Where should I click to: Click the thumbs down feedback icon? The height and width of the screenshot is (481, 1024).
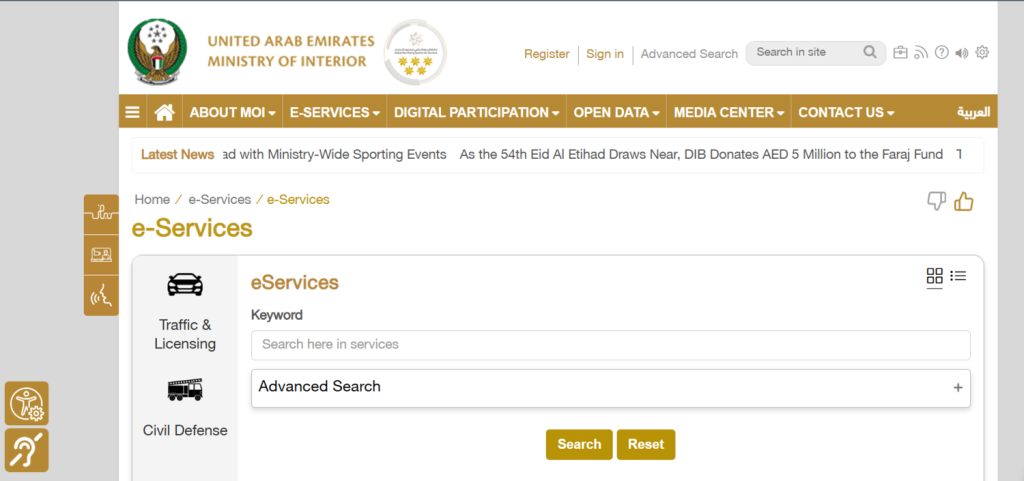(936, 202)
